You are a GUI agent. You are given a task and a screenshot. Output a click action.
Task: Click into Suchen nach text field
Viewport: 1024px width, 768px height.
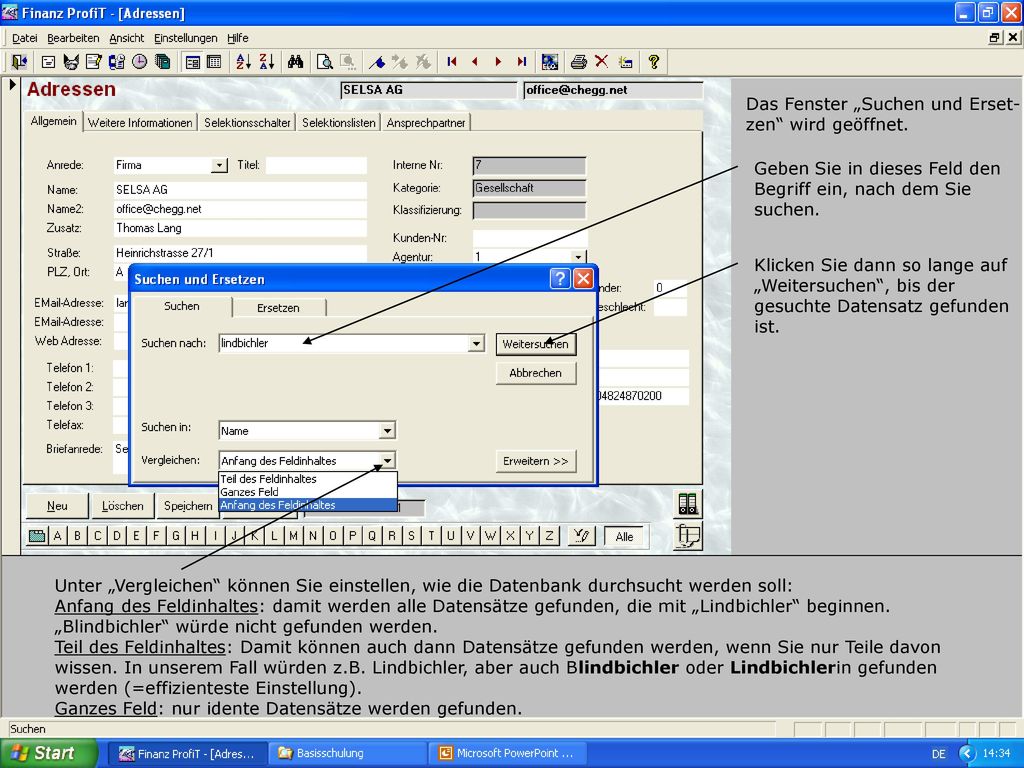(344, 344)
